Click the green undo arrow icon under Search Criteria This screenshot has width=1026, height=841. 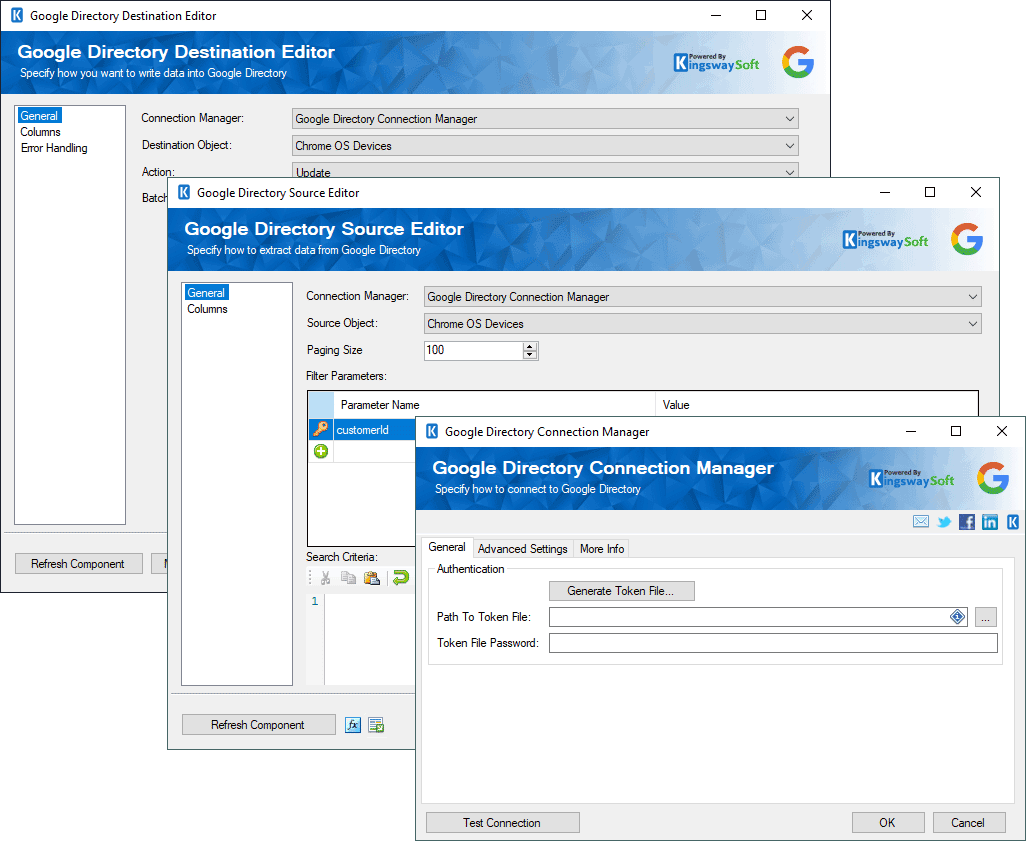(400, 577)
